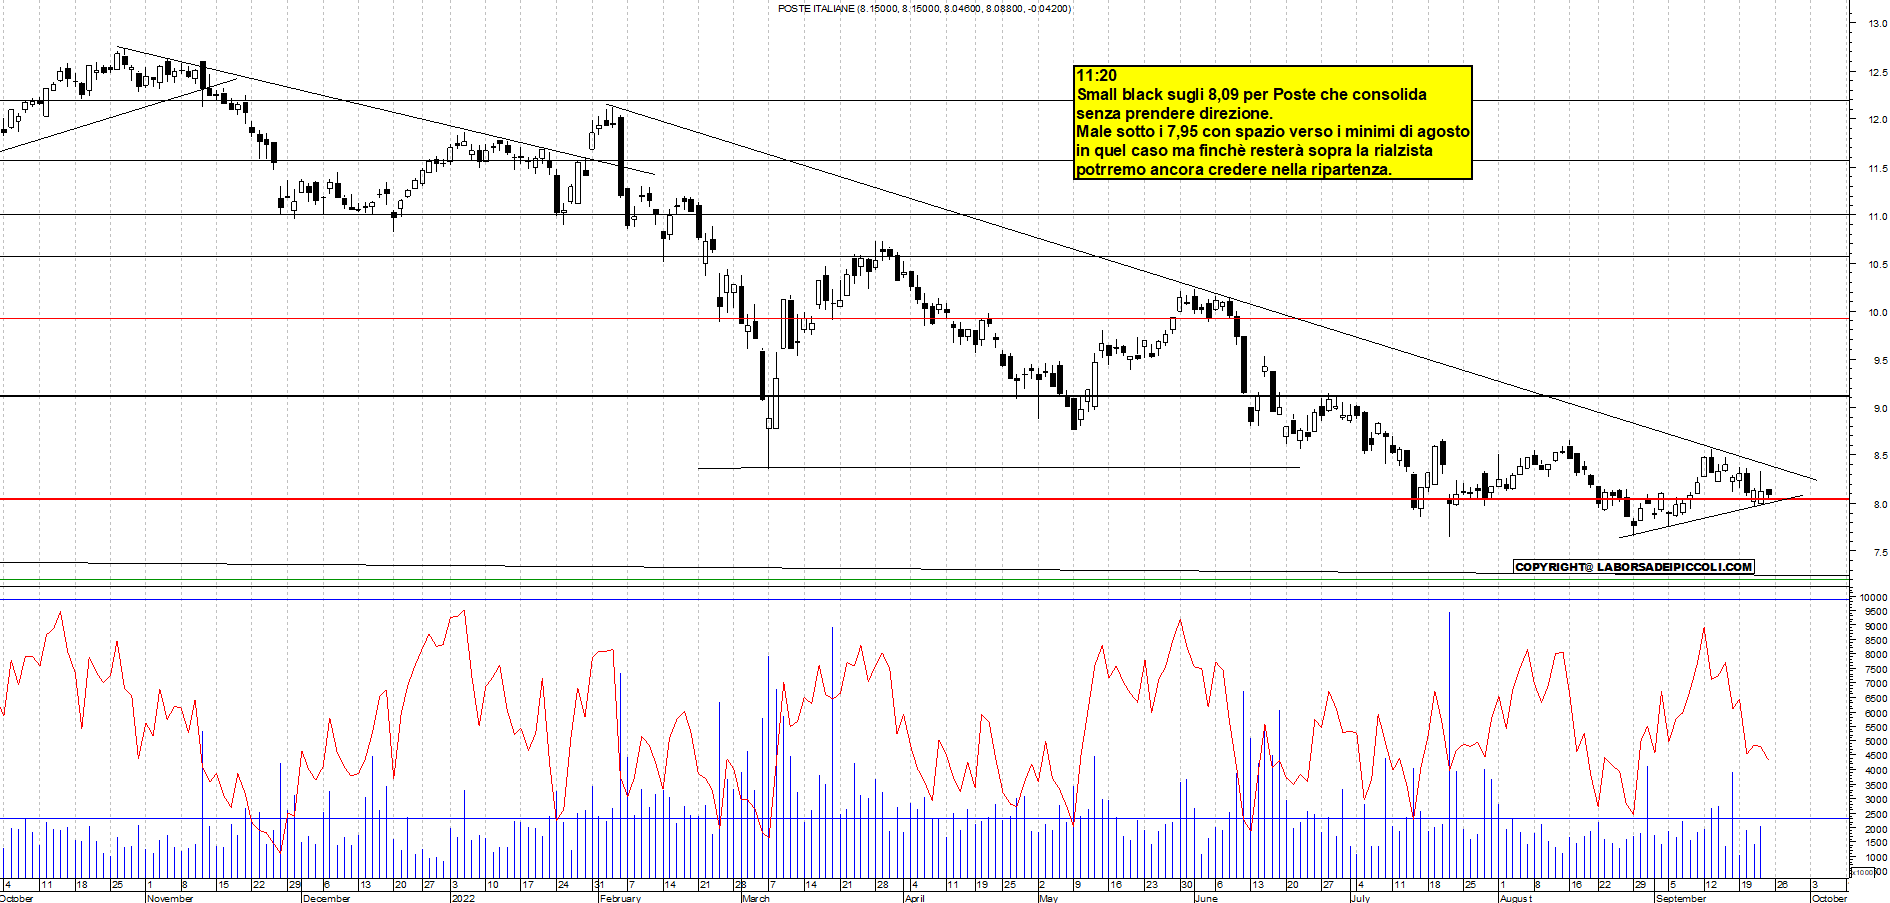Click the '5500' volume axis label
Screen dimensions: 1890x903
click(1876, 728)
